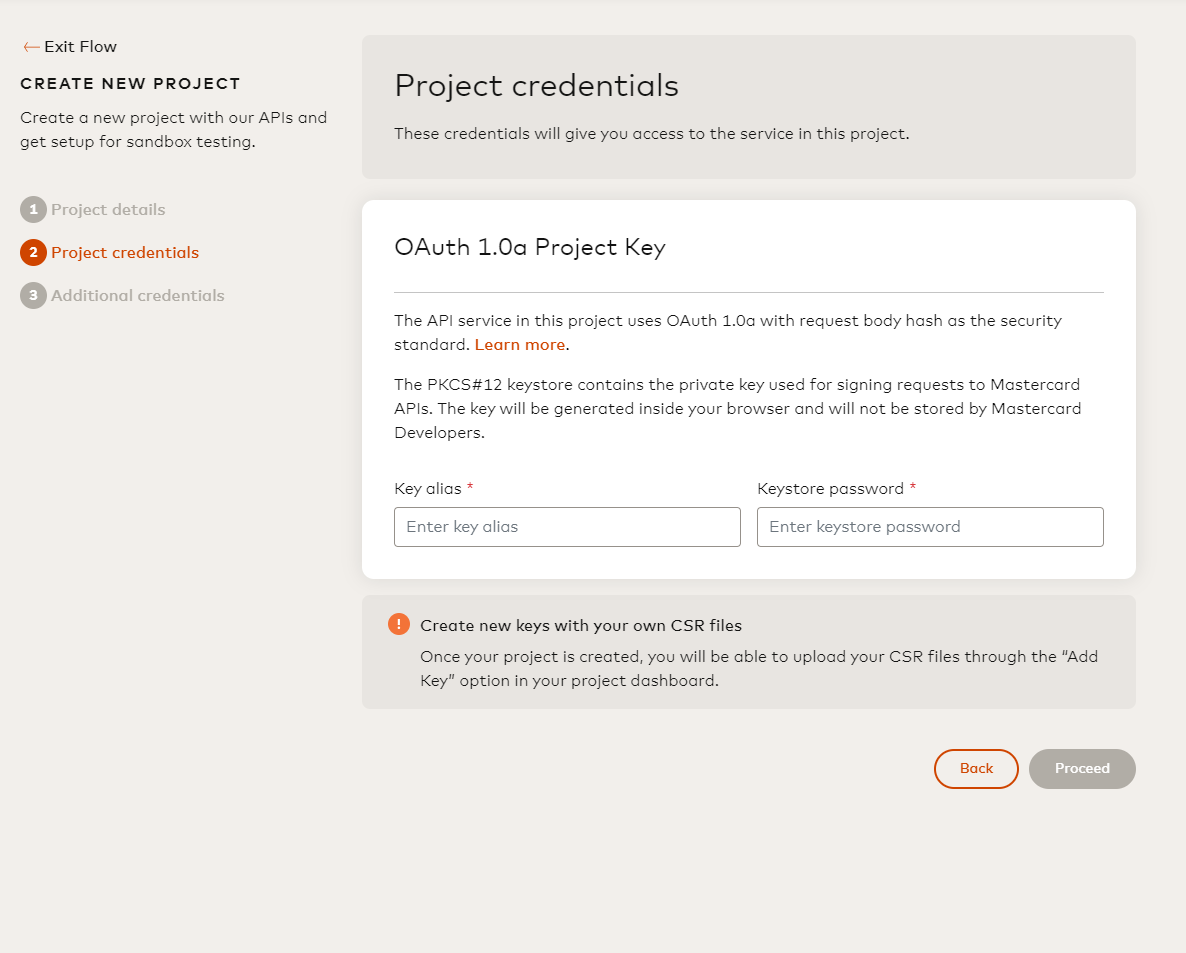Open the Additional credentials step
The image size is (1186, 953).
click(138, 296)
